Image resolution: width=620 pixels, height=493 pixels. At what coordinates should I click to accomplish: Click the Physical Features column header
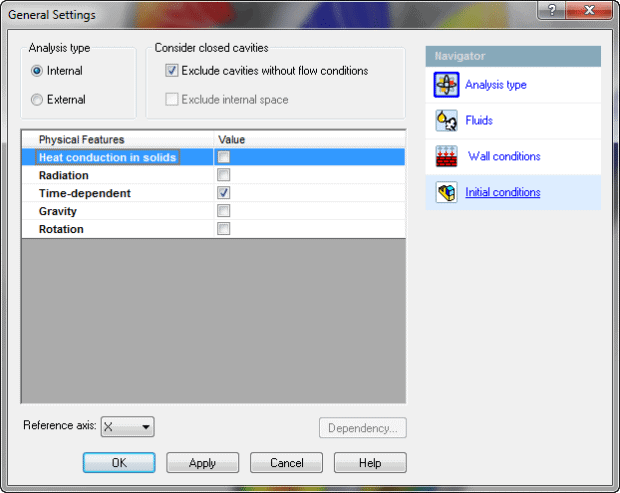(118, 140)
